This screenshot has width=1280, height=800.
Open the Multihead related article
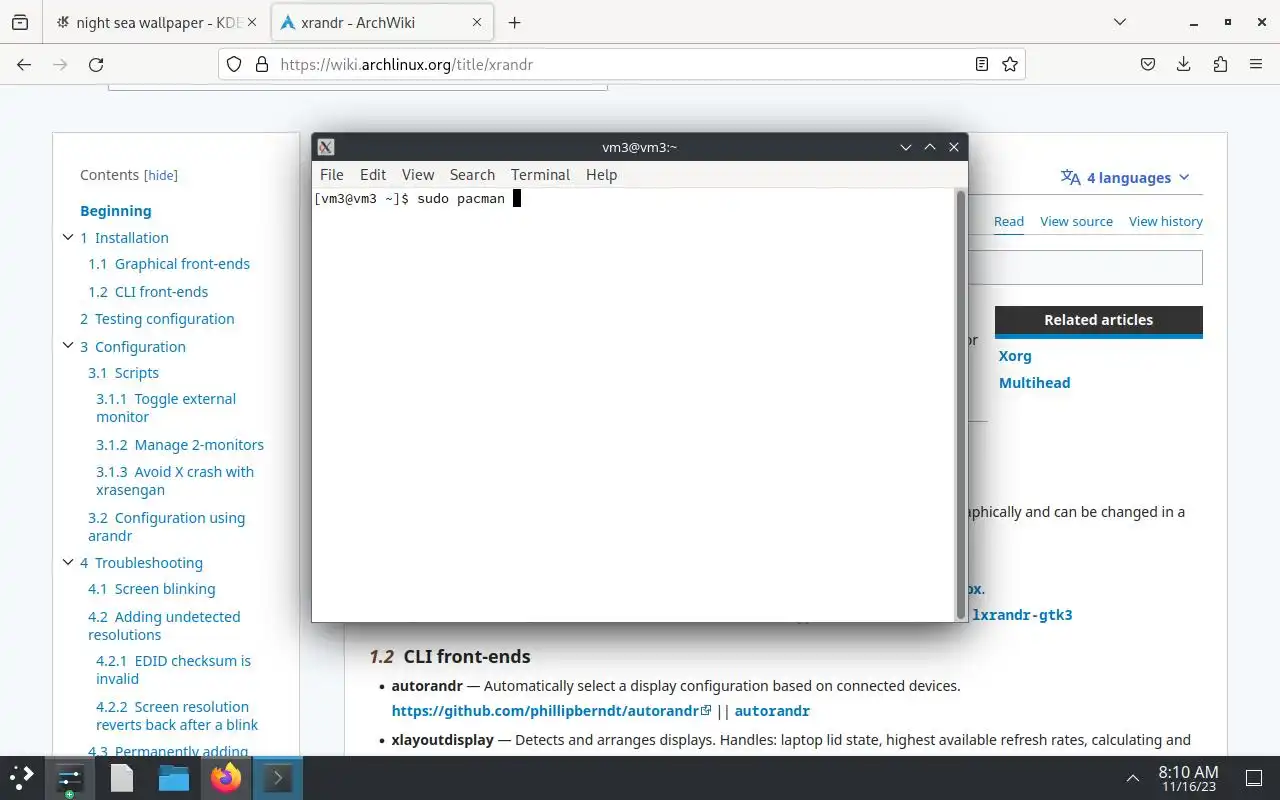tap(1034, 382)
